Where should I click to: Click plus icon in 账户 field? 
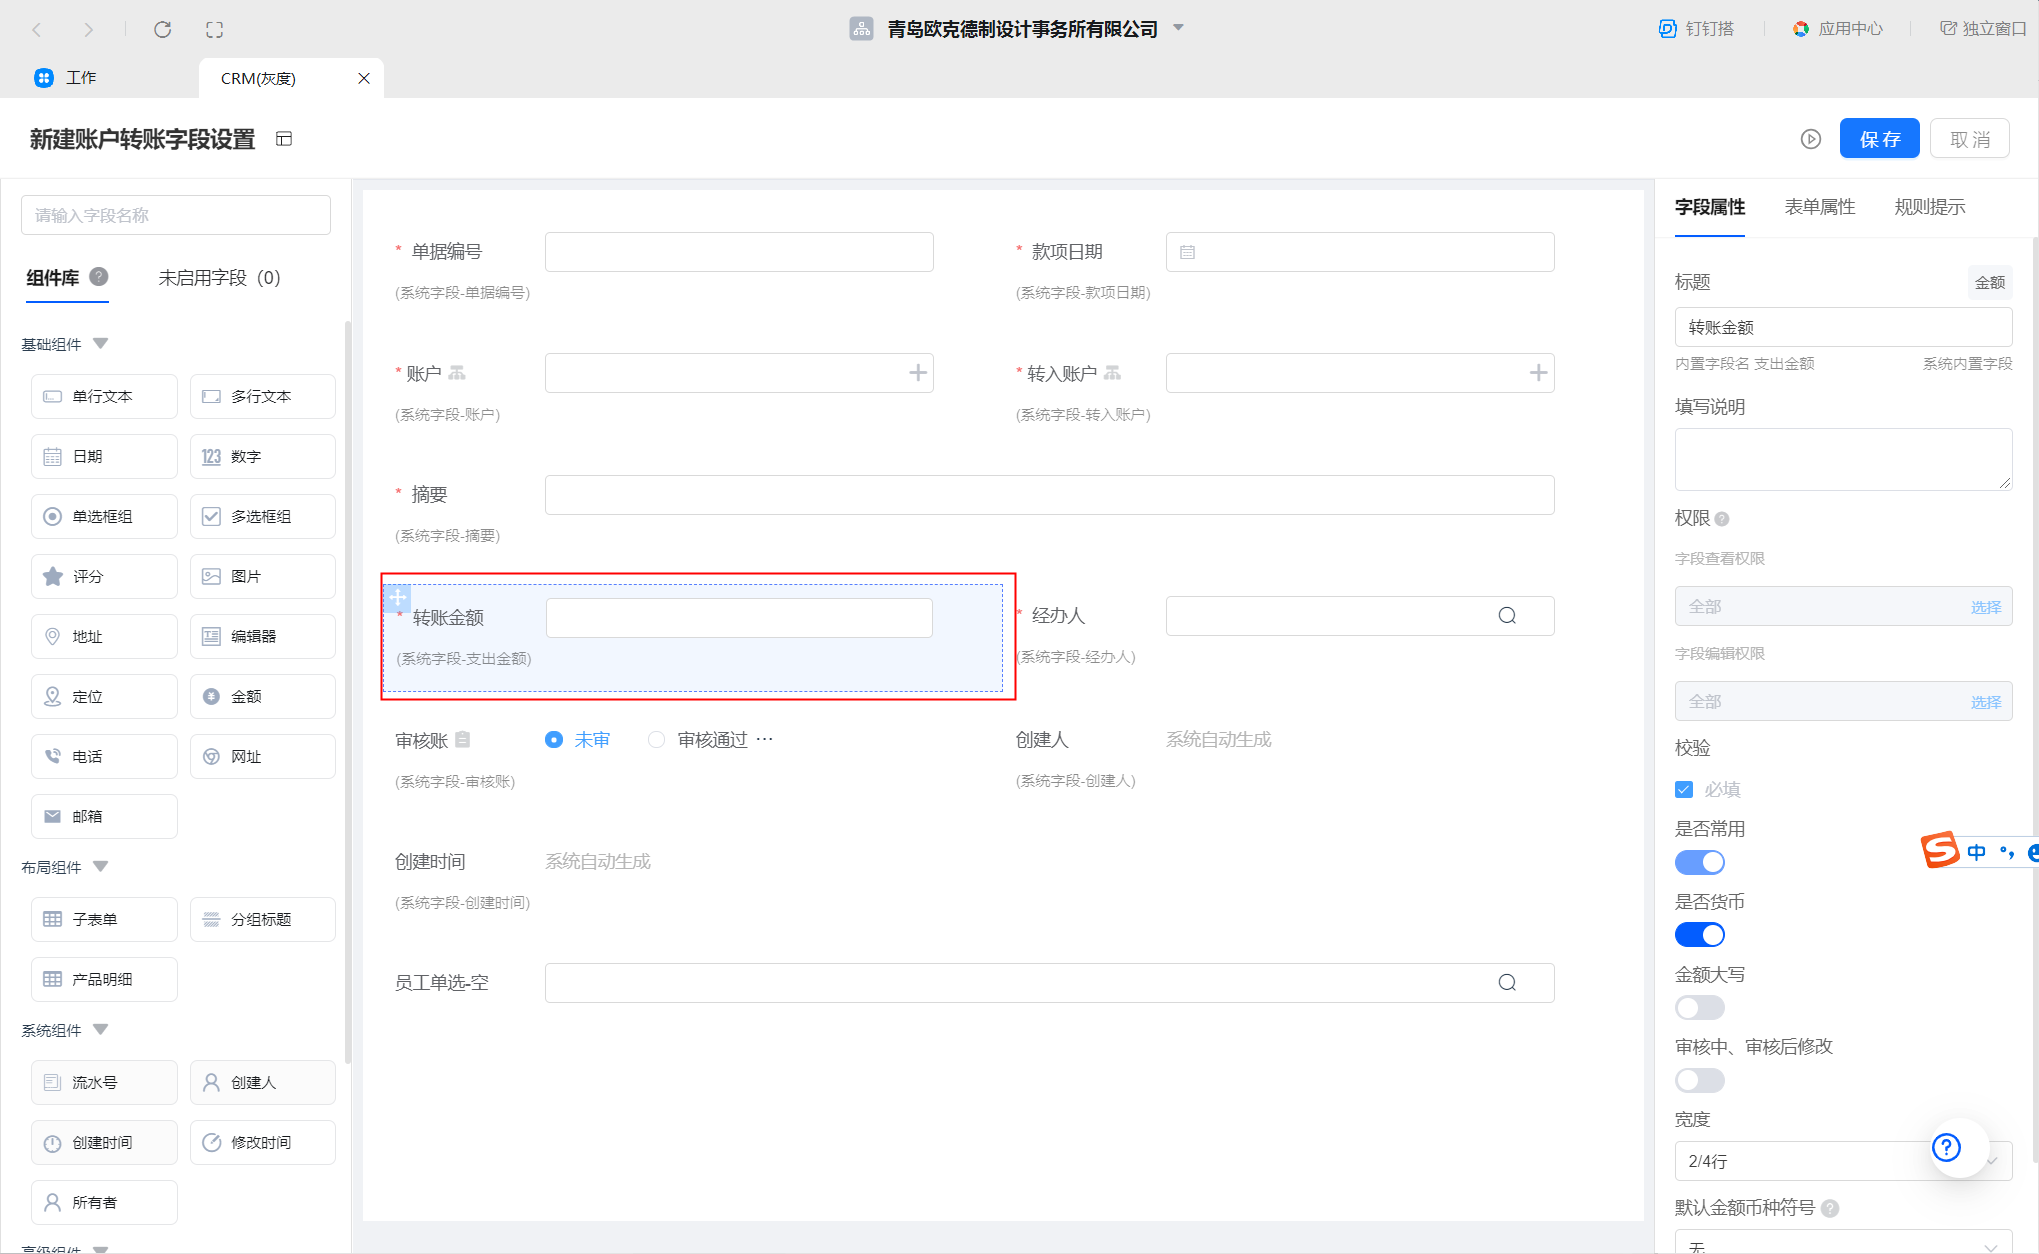pyautogui.click(x=917, y=373)
